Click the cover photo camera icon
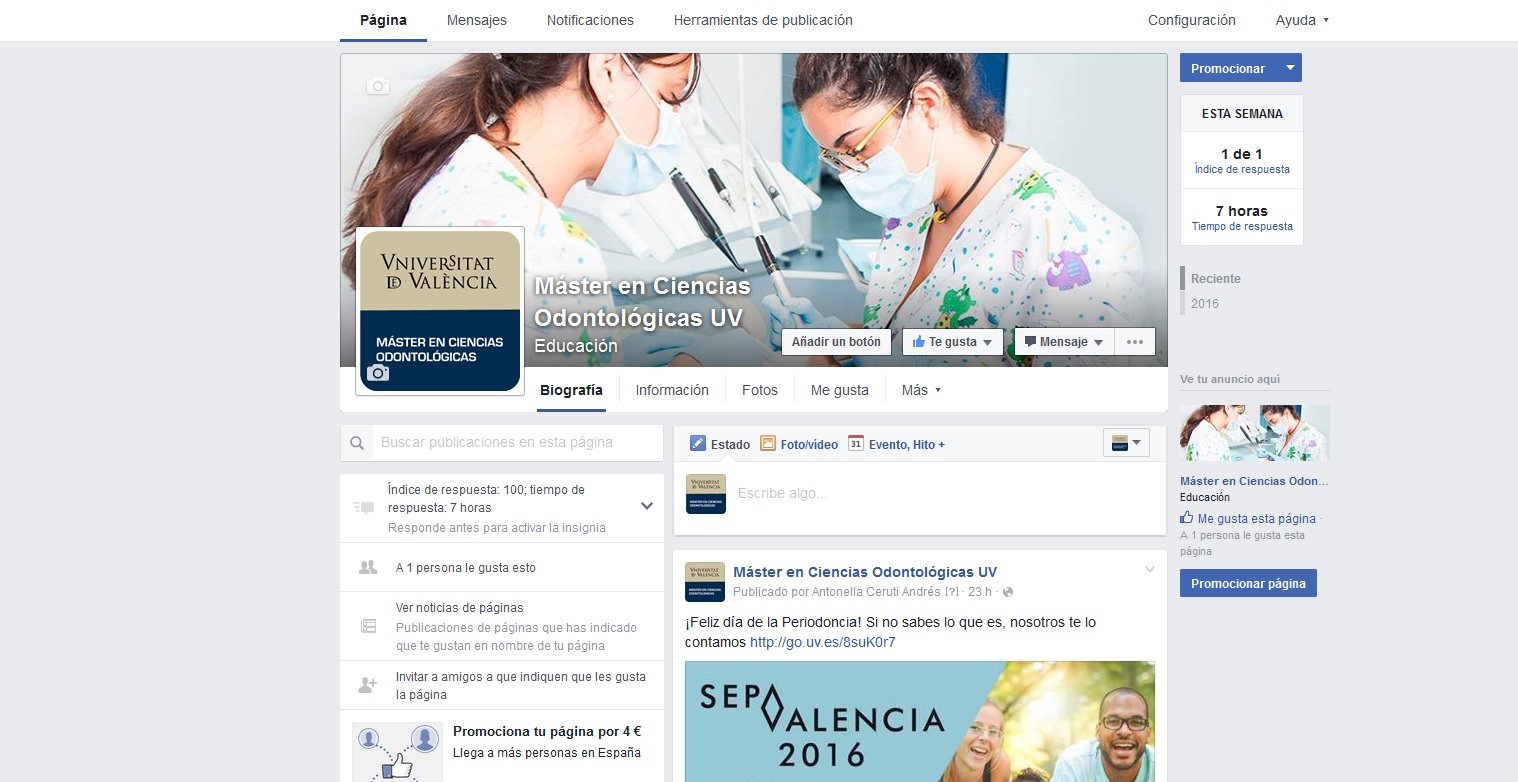The image size is (1518, 782). (x=377, y=86)
